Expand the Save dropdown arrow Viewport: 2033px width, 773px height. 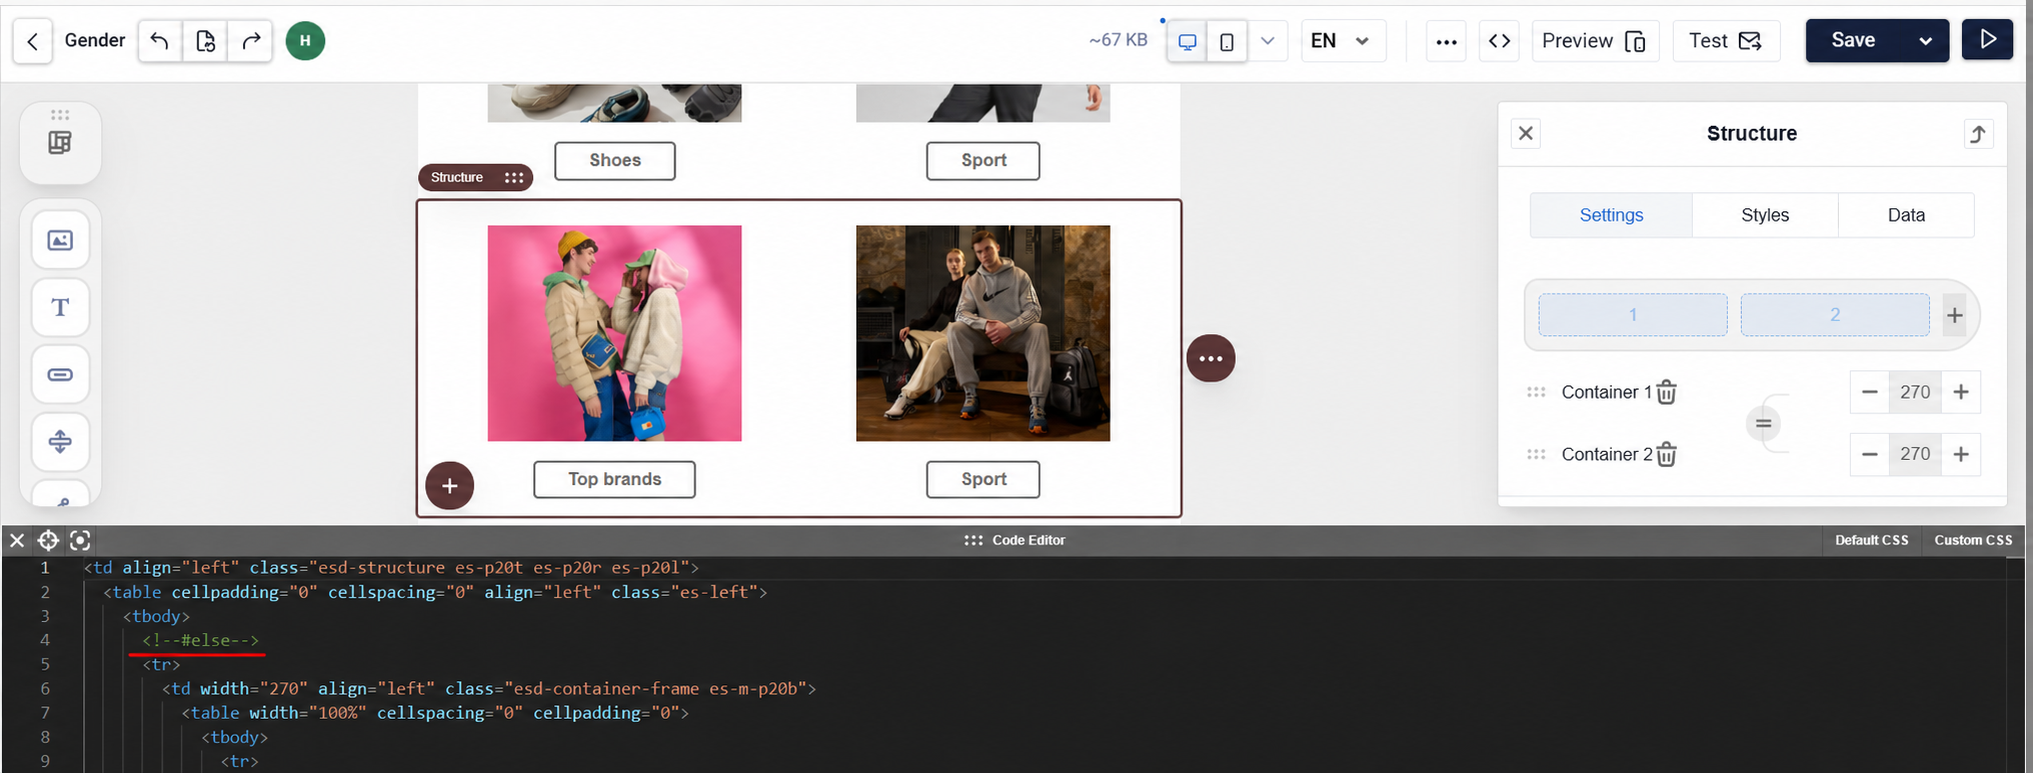(x=1926, y=41)
